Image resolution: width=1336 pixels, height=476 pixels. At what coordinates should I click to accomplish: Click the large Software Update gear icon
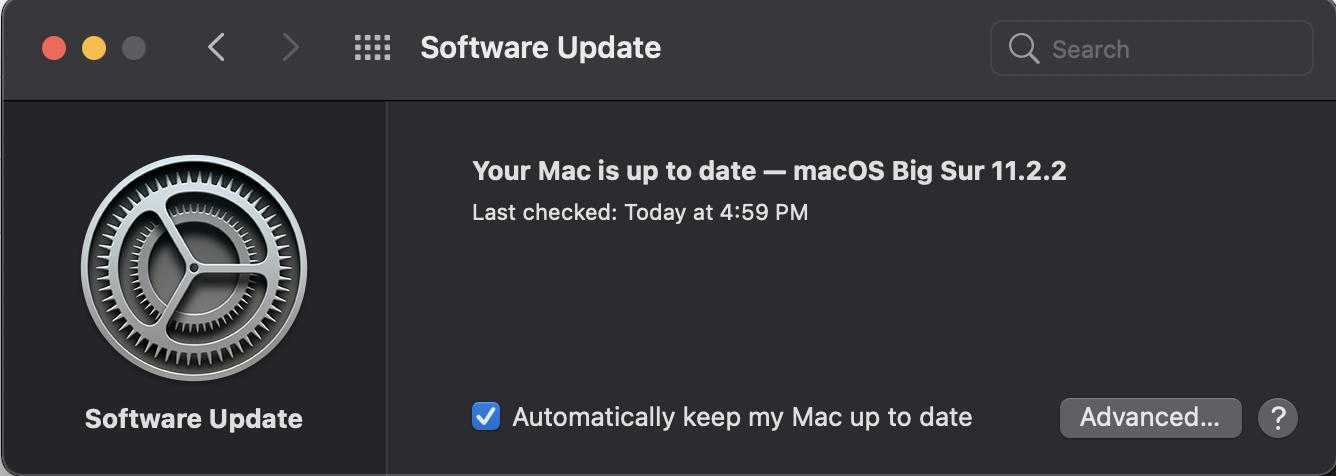pyautogui.click(x=194, y=268)
